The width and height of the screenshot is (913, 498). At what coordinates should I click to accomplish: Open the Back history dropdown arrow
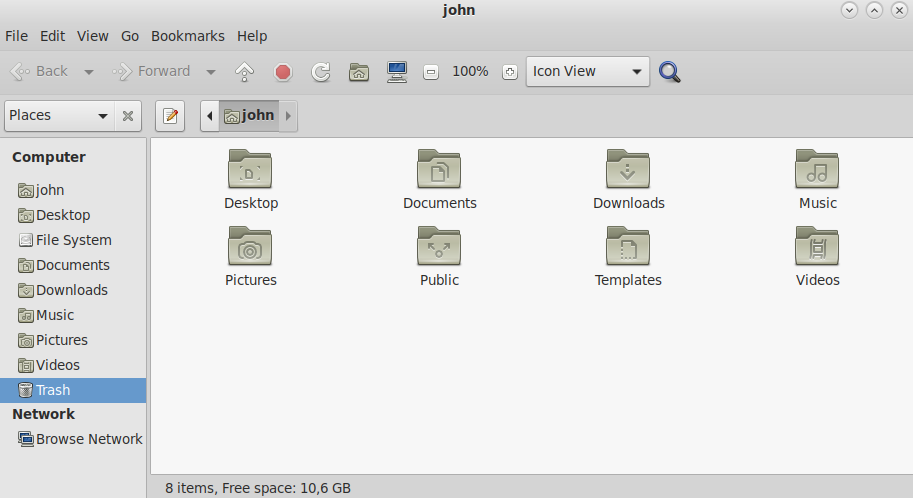coord(89,72)
